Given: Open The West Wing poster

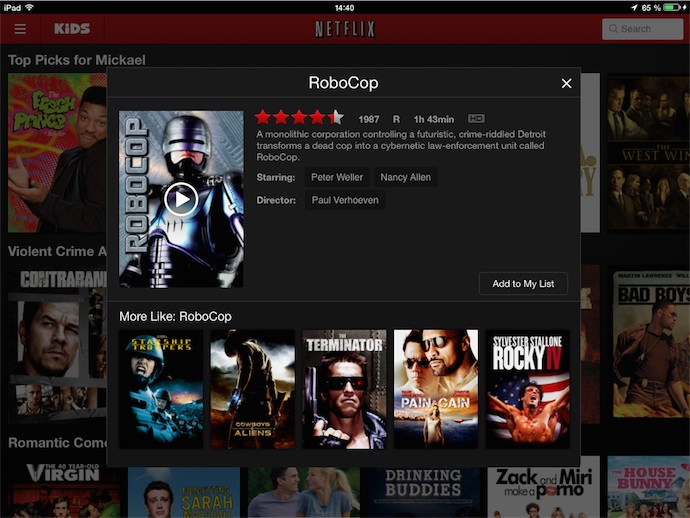Looking at the screenshot, I should 649,153.
